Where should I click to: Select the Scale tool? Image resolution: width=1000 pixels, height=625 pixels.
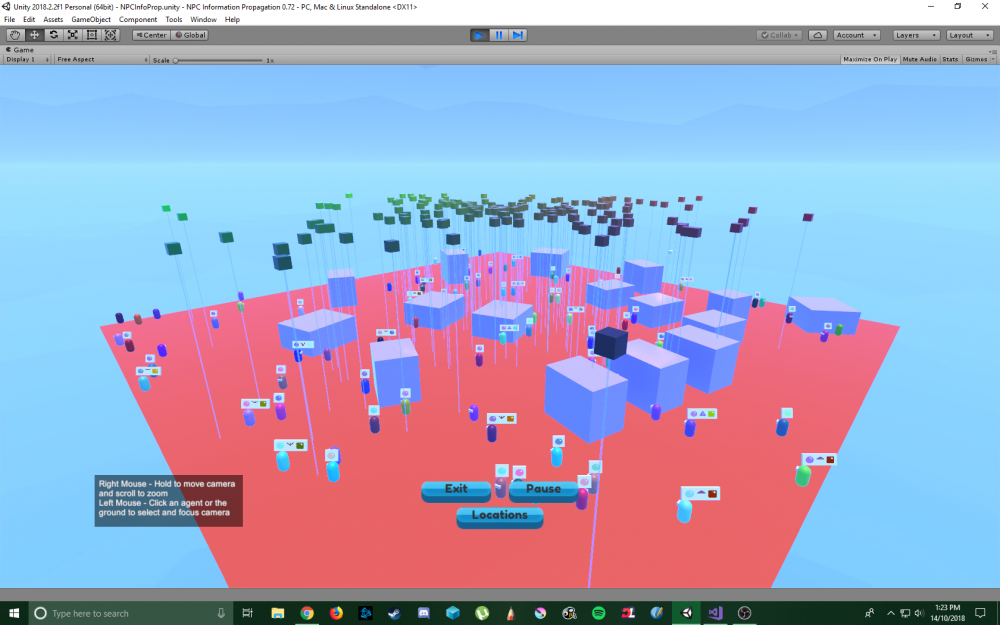pos(72,35)
